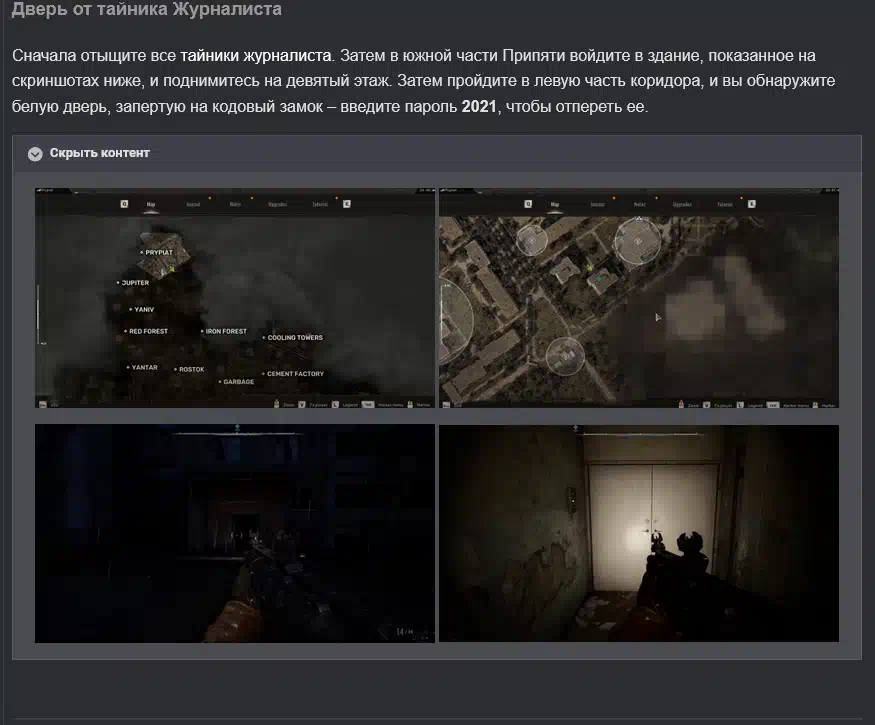The height and width of the screenshot is (725, 875).
Task: Open the dark corridor gameplay screenshot
Action: coord(234,534)
